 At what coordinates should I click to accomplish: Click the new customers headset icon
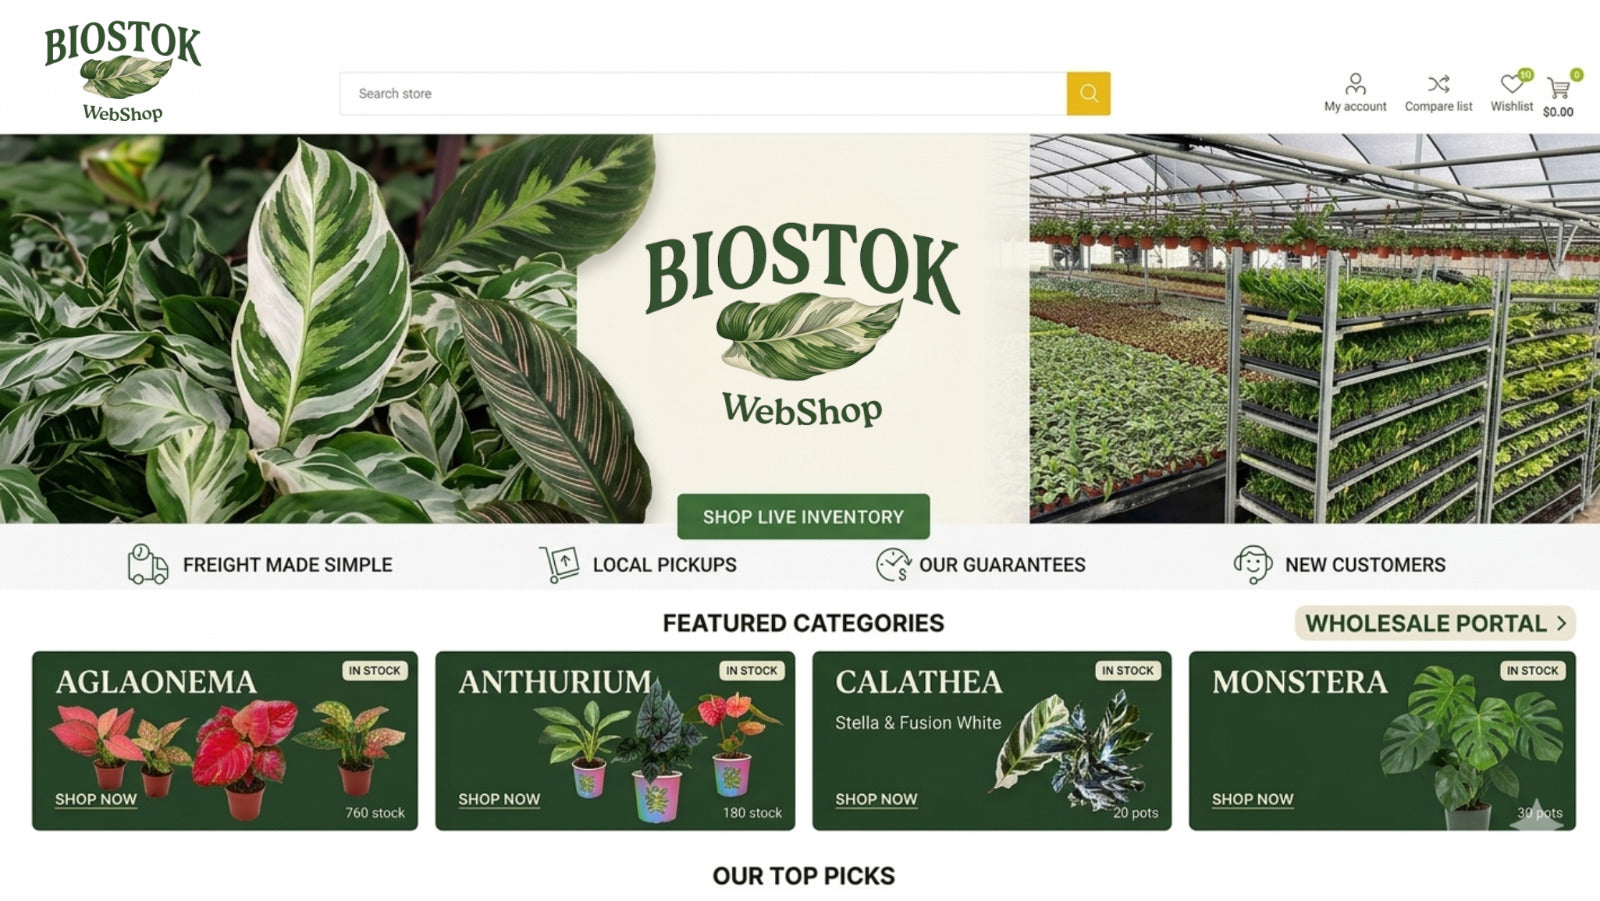pos(1253,564)
